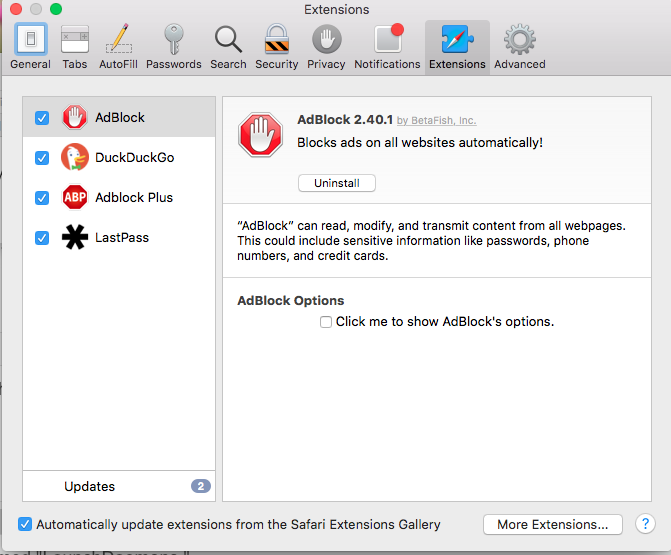This screenshot has height=555, width=671.
Task: Open the help question mark button
Action: (x=645, y=524)
